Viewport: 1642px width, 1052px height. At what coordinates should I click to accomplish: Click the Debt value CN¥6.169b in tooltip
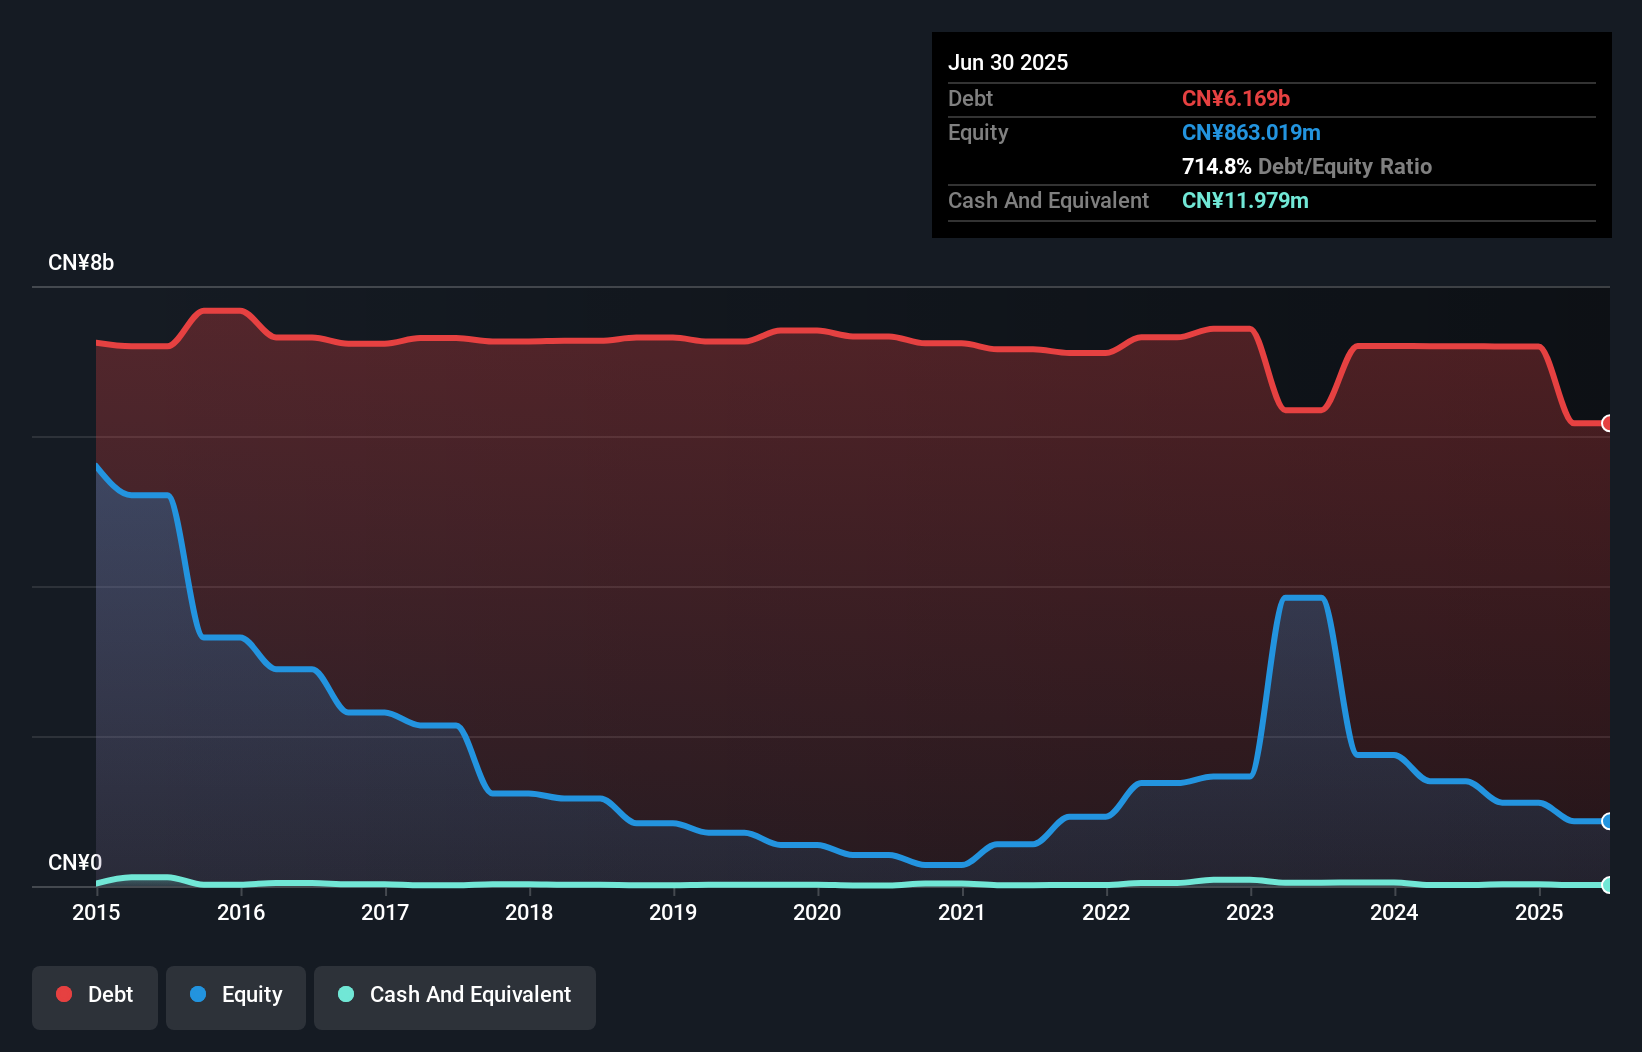(1236, 98)
